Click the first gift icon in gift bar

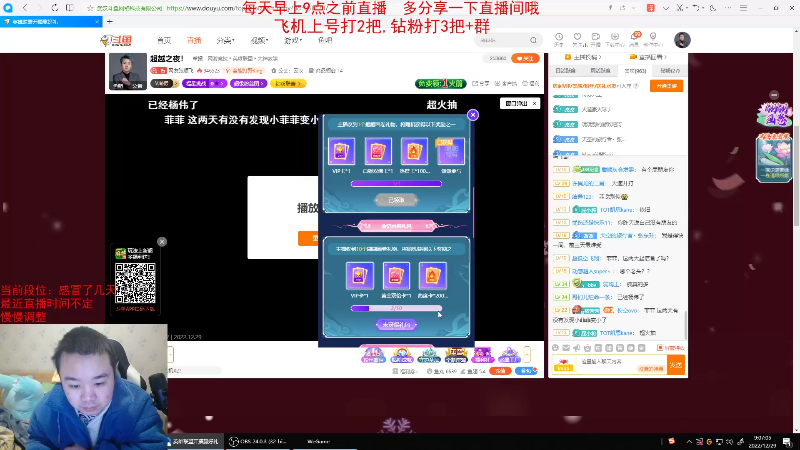(x=373, y=355)
